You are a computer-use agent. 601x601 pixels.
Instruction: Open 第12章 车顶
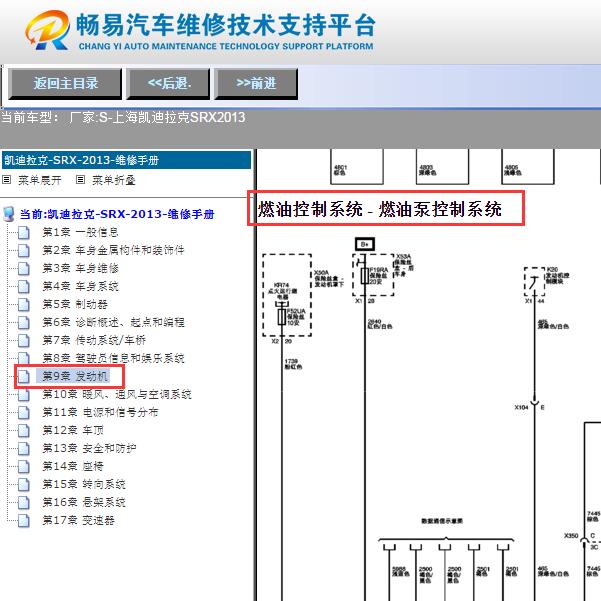(x=73, y=430)
